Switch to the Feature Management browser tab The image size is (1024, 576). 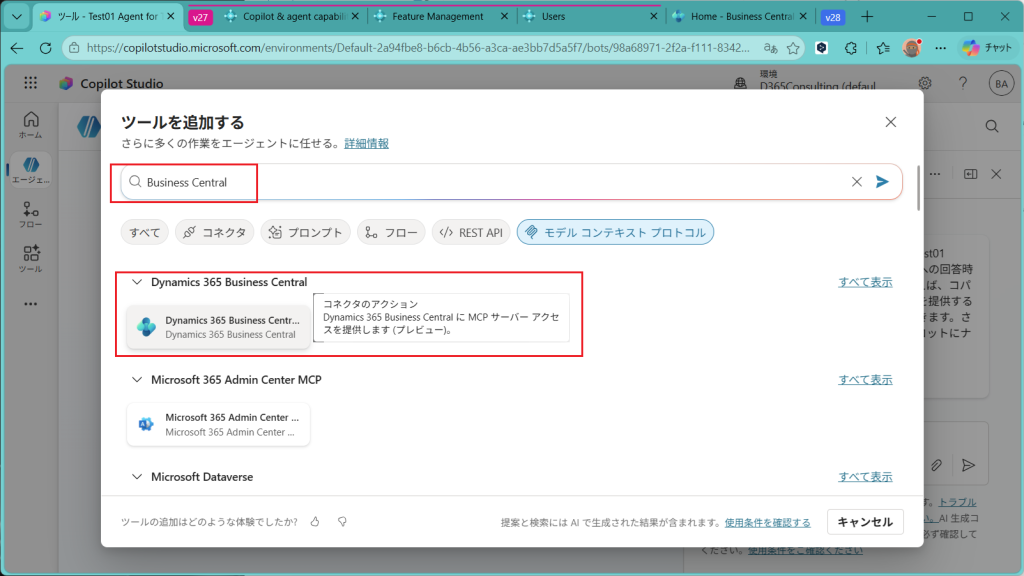pyautogui.click(x=438, y=17)
